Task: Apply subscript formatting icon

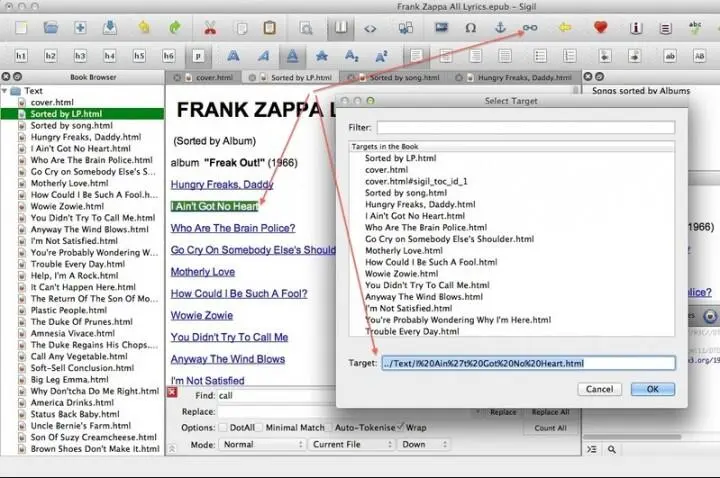Action: pyautogui.click(x=351, y=56)
